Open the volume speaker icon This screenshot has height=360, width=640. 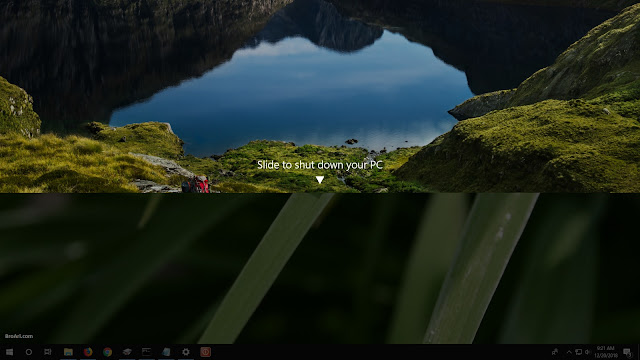(x=588, y=352)
